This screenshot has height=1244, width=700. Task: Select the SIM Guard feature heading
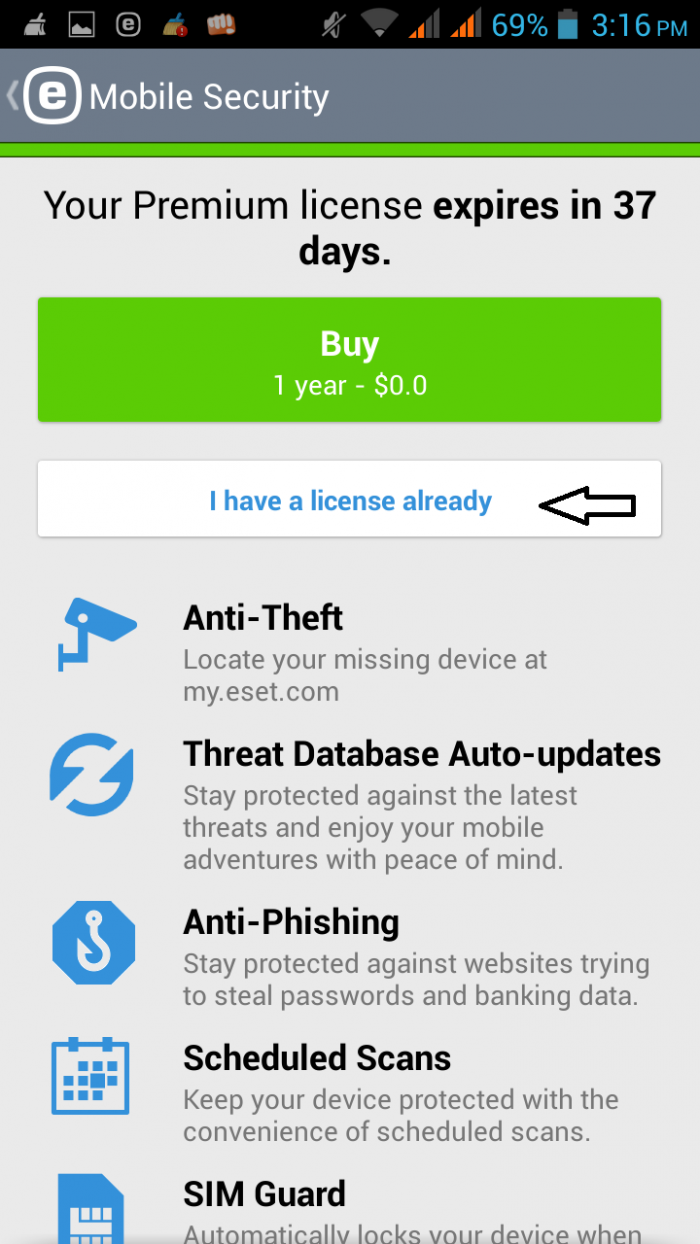click(x=264, y=1193)
